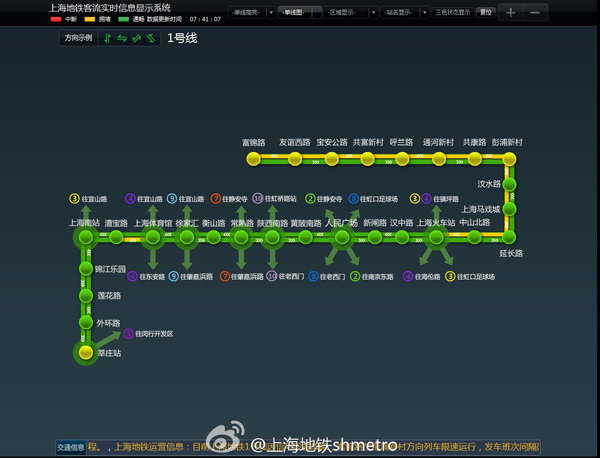600x458 pixels.
Task: Click line 4 circle toward 海伦路
Action: click(408, 276)
